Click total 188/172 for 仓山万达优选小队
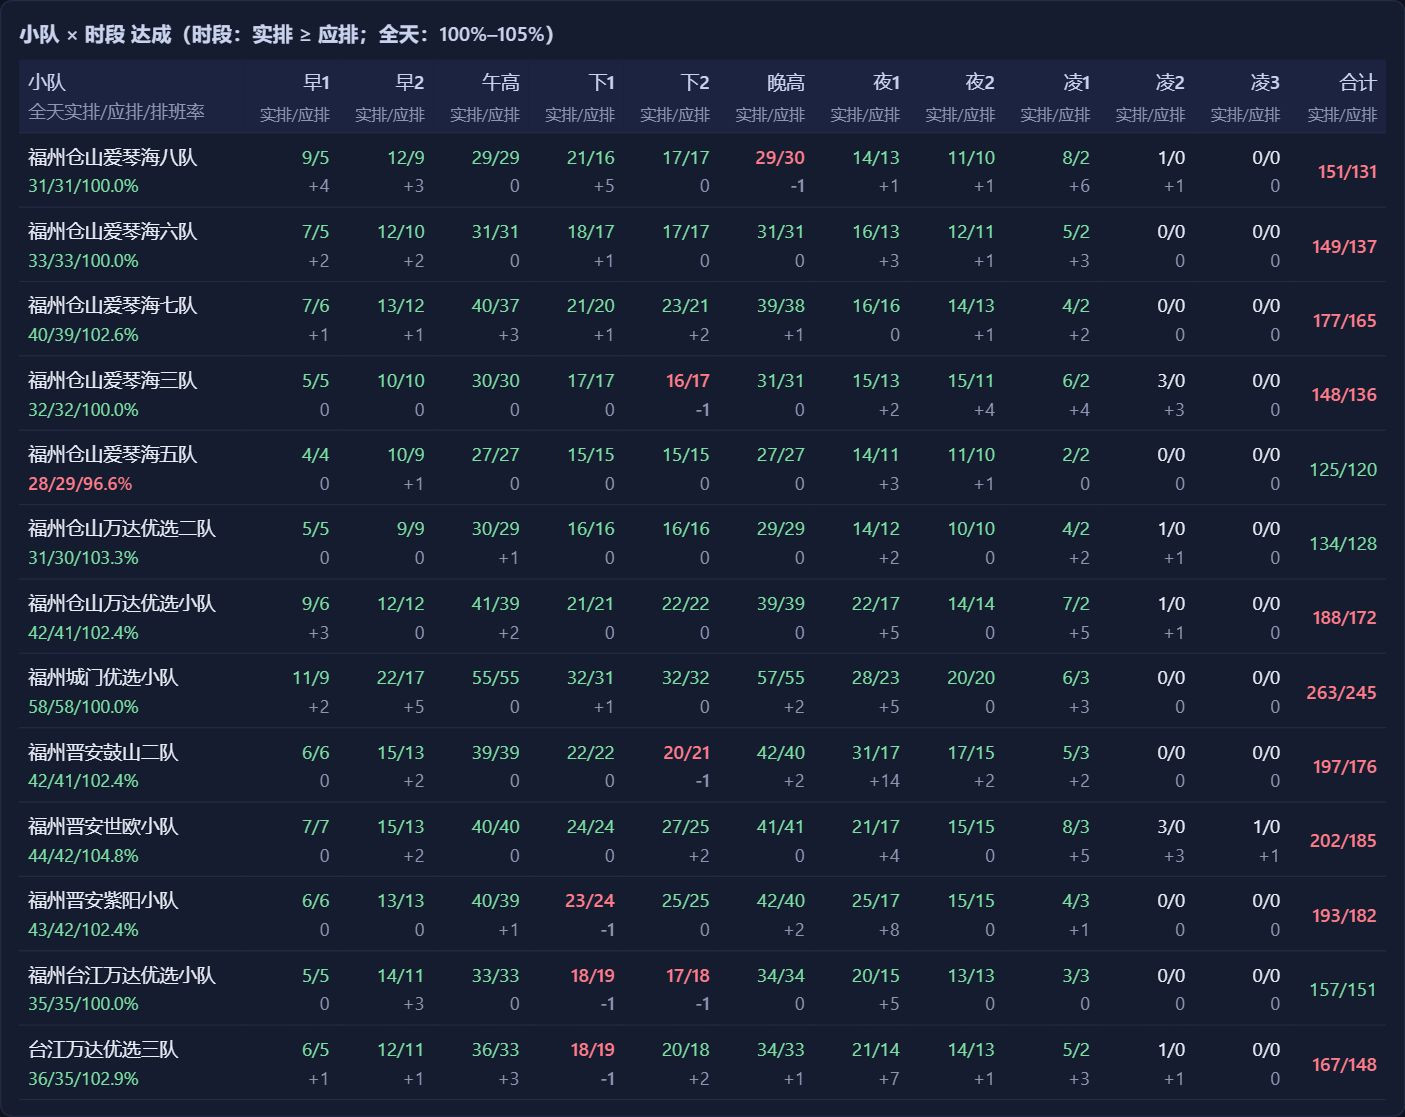Image resolution: width=1405 pixels, height=1117 pixels. coord(1344,618)
